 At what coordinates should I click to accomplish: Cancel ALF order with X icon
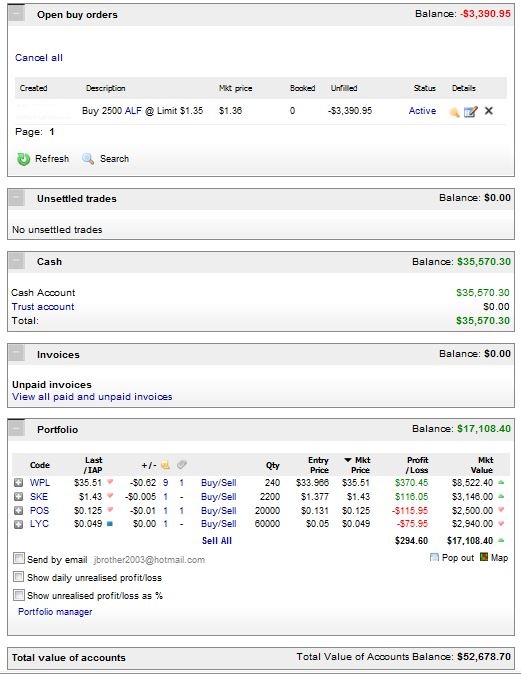(x=489, y=111)
